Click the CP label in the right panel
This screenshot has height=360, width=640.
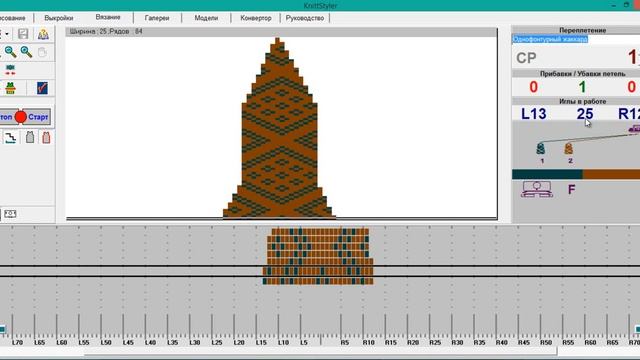click(526, 58)
